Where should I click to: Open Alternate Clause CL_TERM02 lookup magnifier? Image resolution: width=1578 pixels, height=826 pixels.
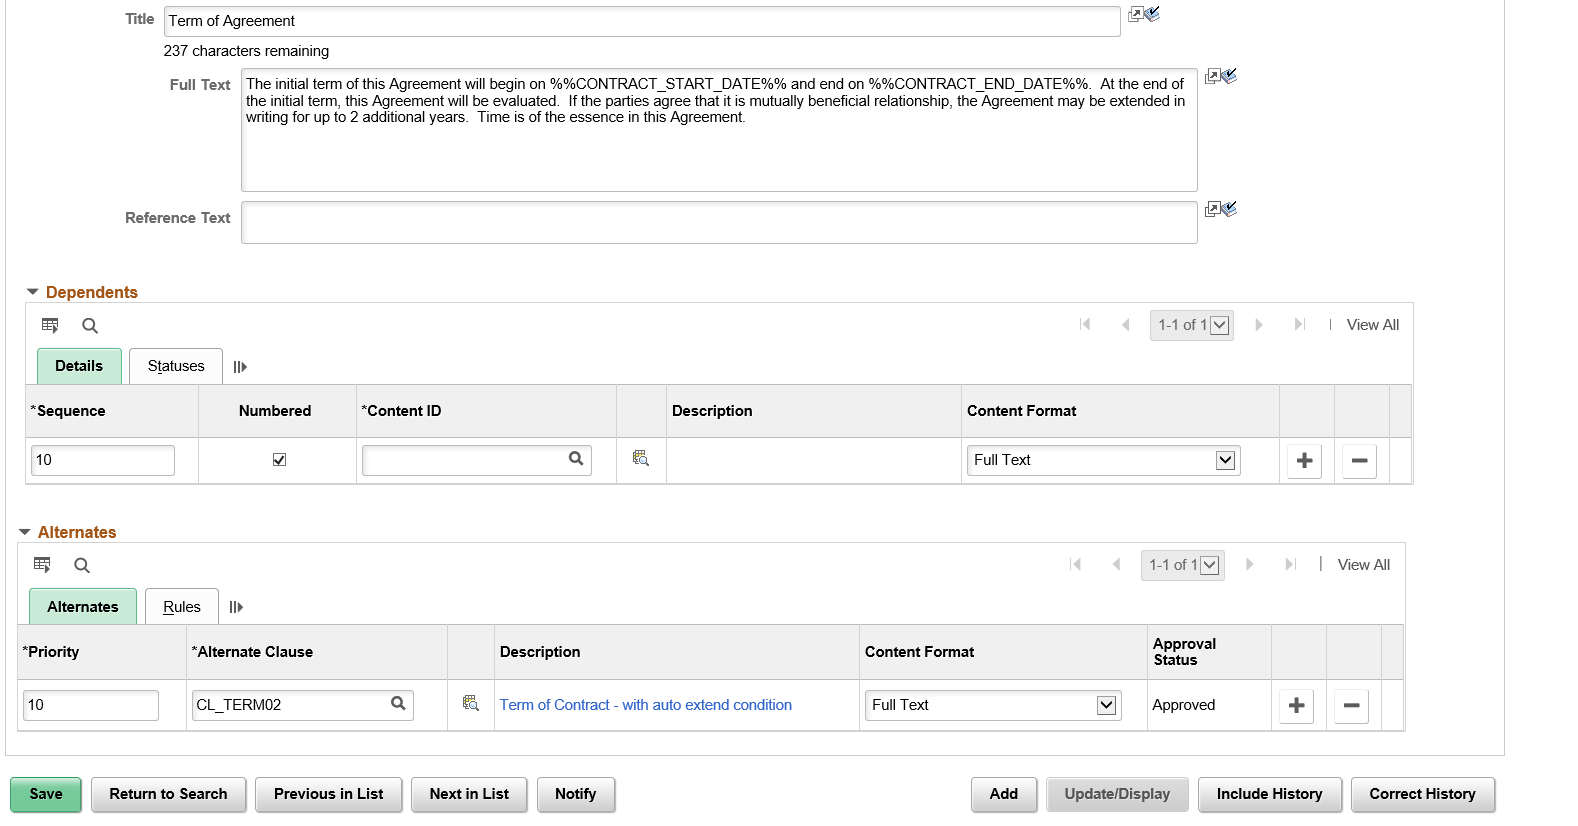(398, 704)
